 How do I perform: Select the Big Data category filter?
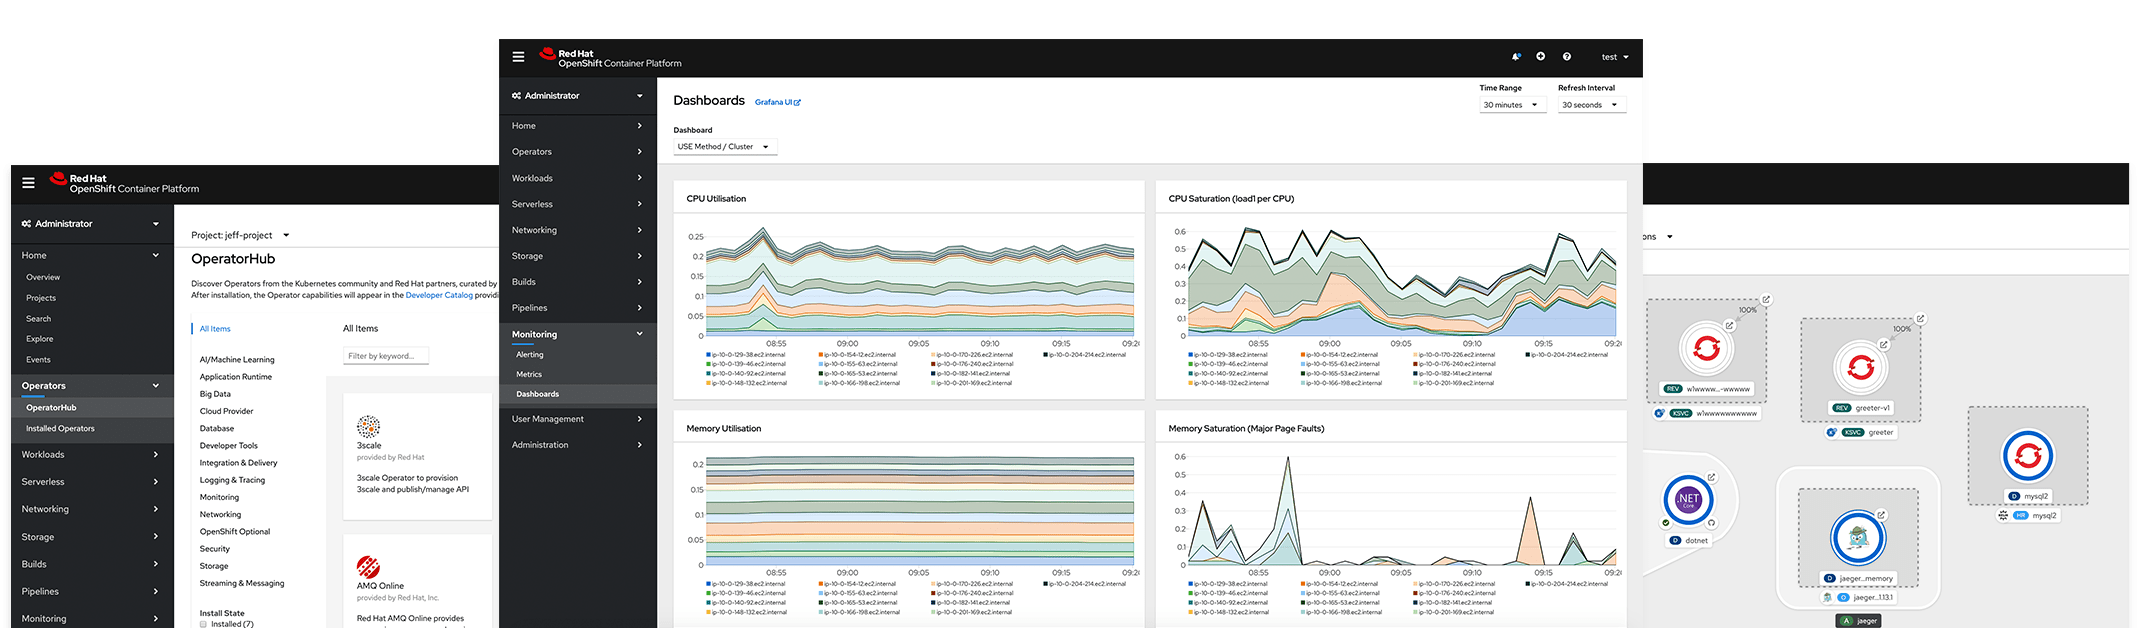215,394
